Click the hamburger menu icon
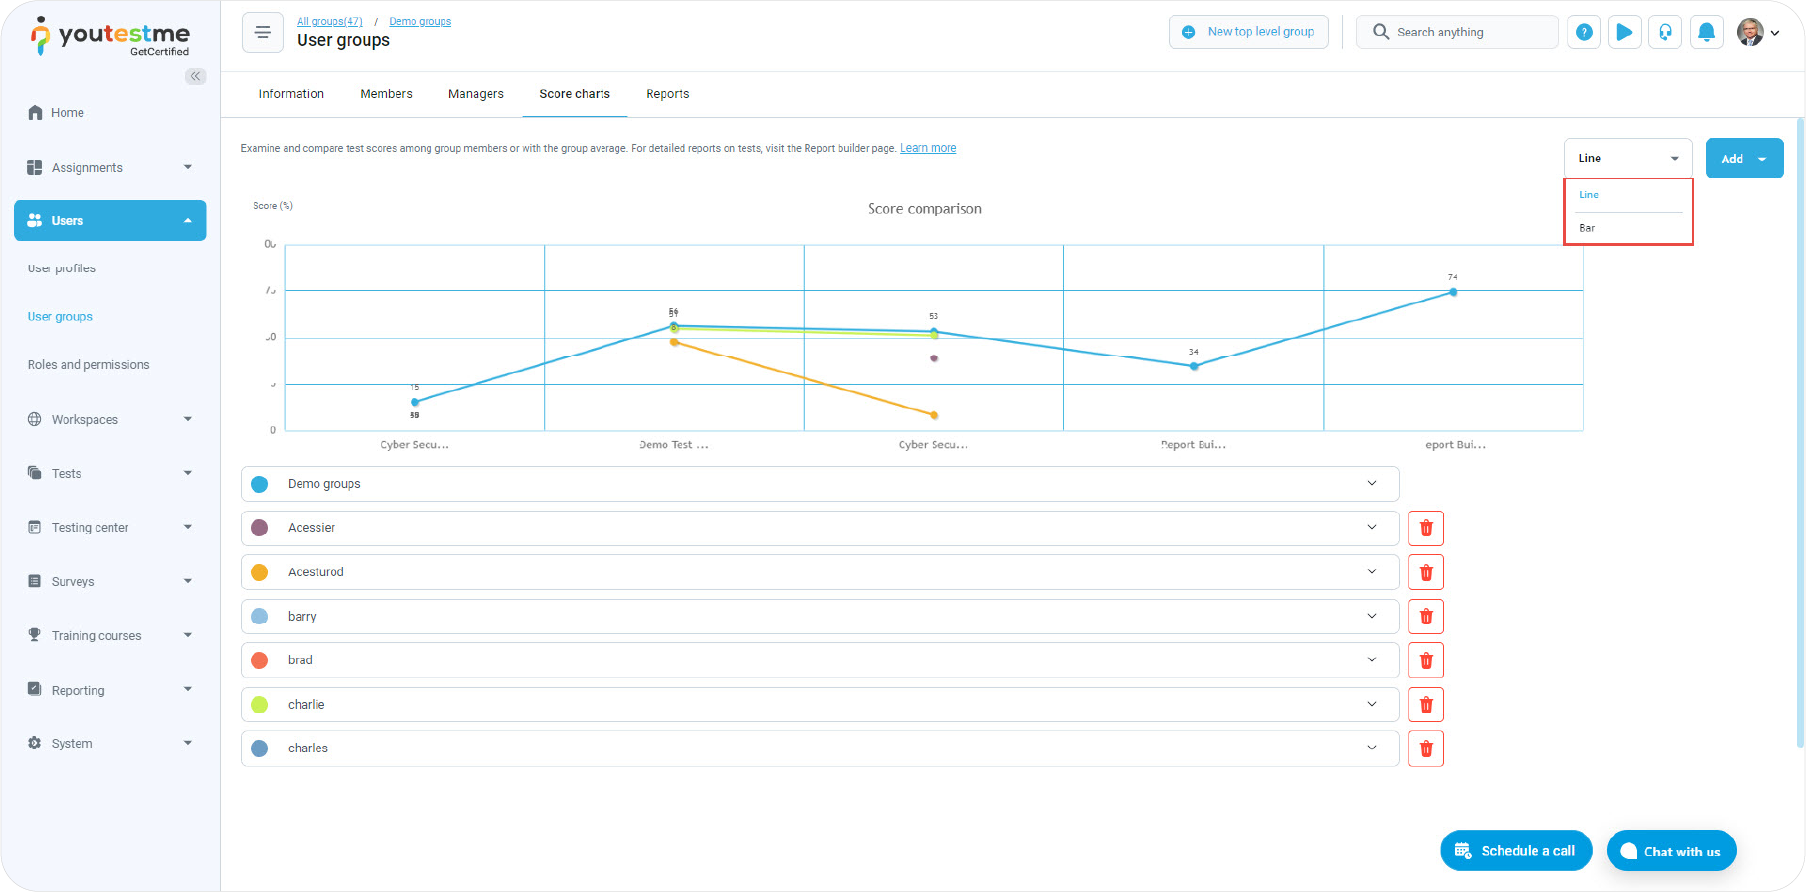The height and width of the screenshot is (892, 1806). (x=262, y=32)
